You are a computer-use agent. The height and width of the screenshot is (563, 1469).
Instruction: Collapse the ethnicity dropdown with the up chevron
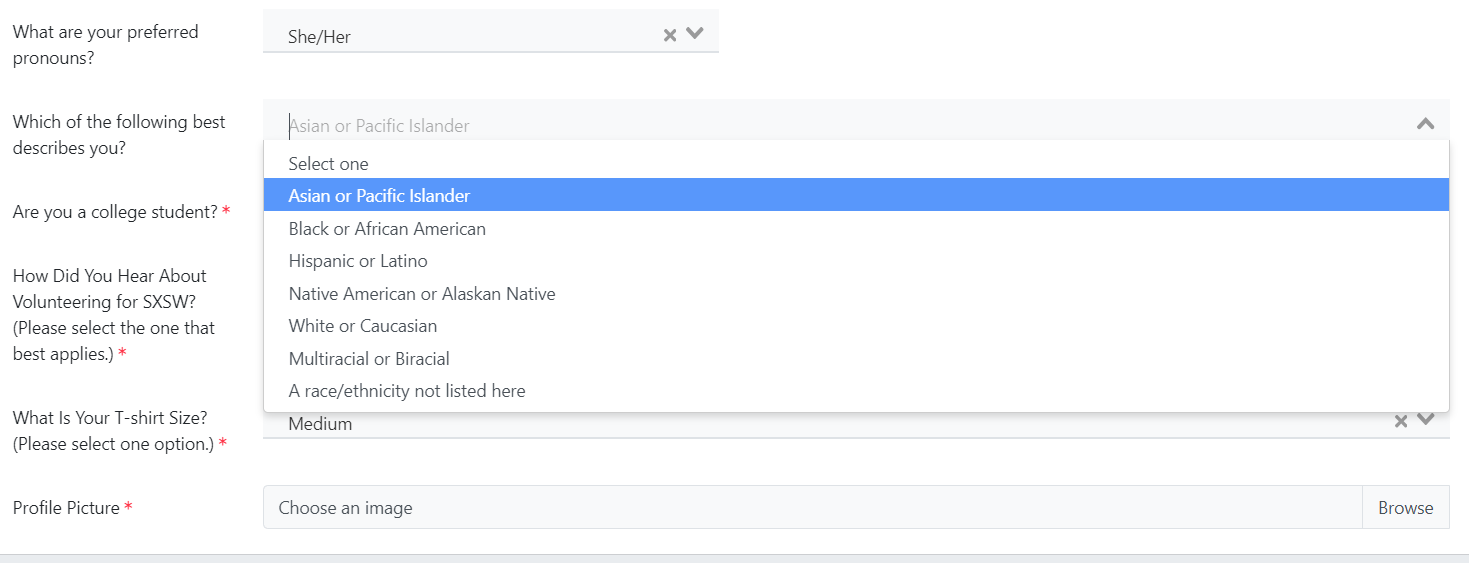pos(1426,124)
